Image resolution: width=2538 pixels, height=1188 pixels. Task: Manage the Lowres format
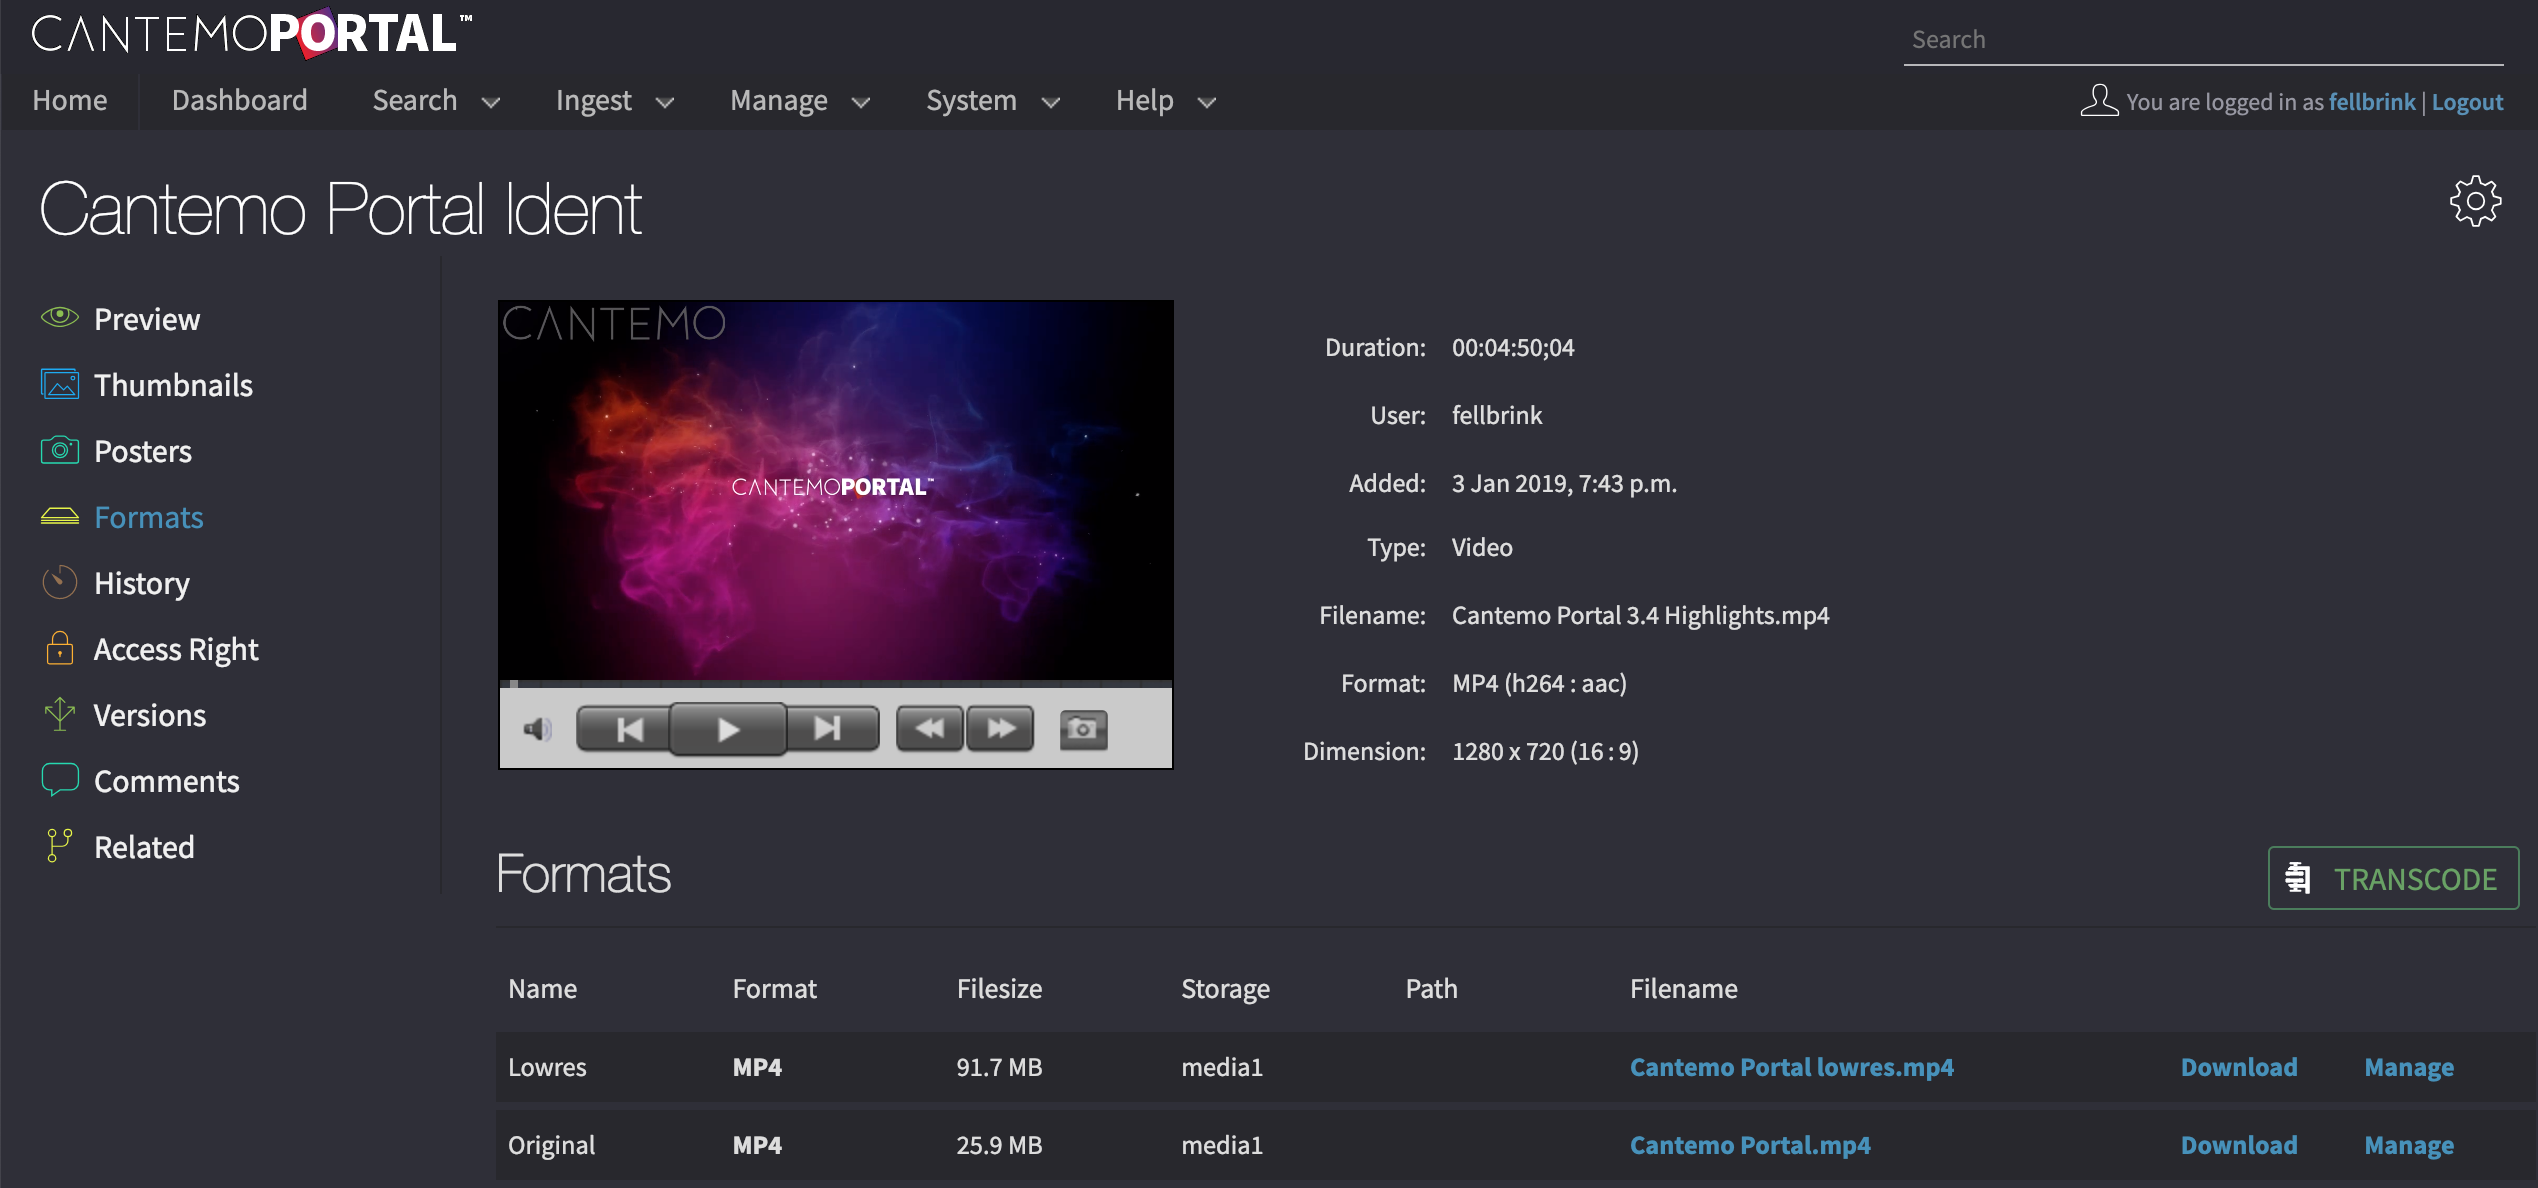pos(2409,1067)
